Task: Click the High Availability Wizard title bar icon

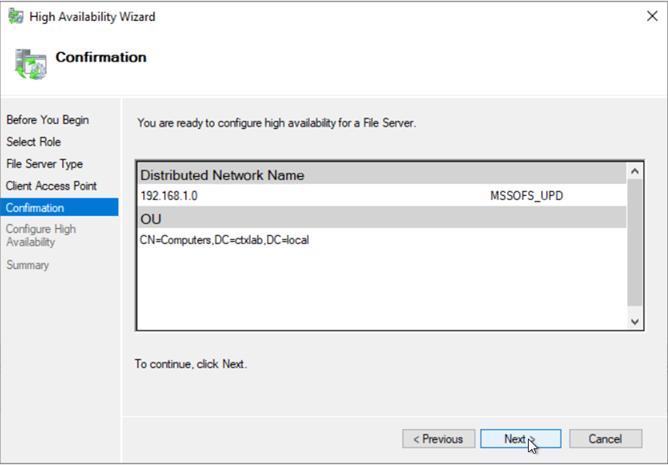Action: (x=16, y=17)
